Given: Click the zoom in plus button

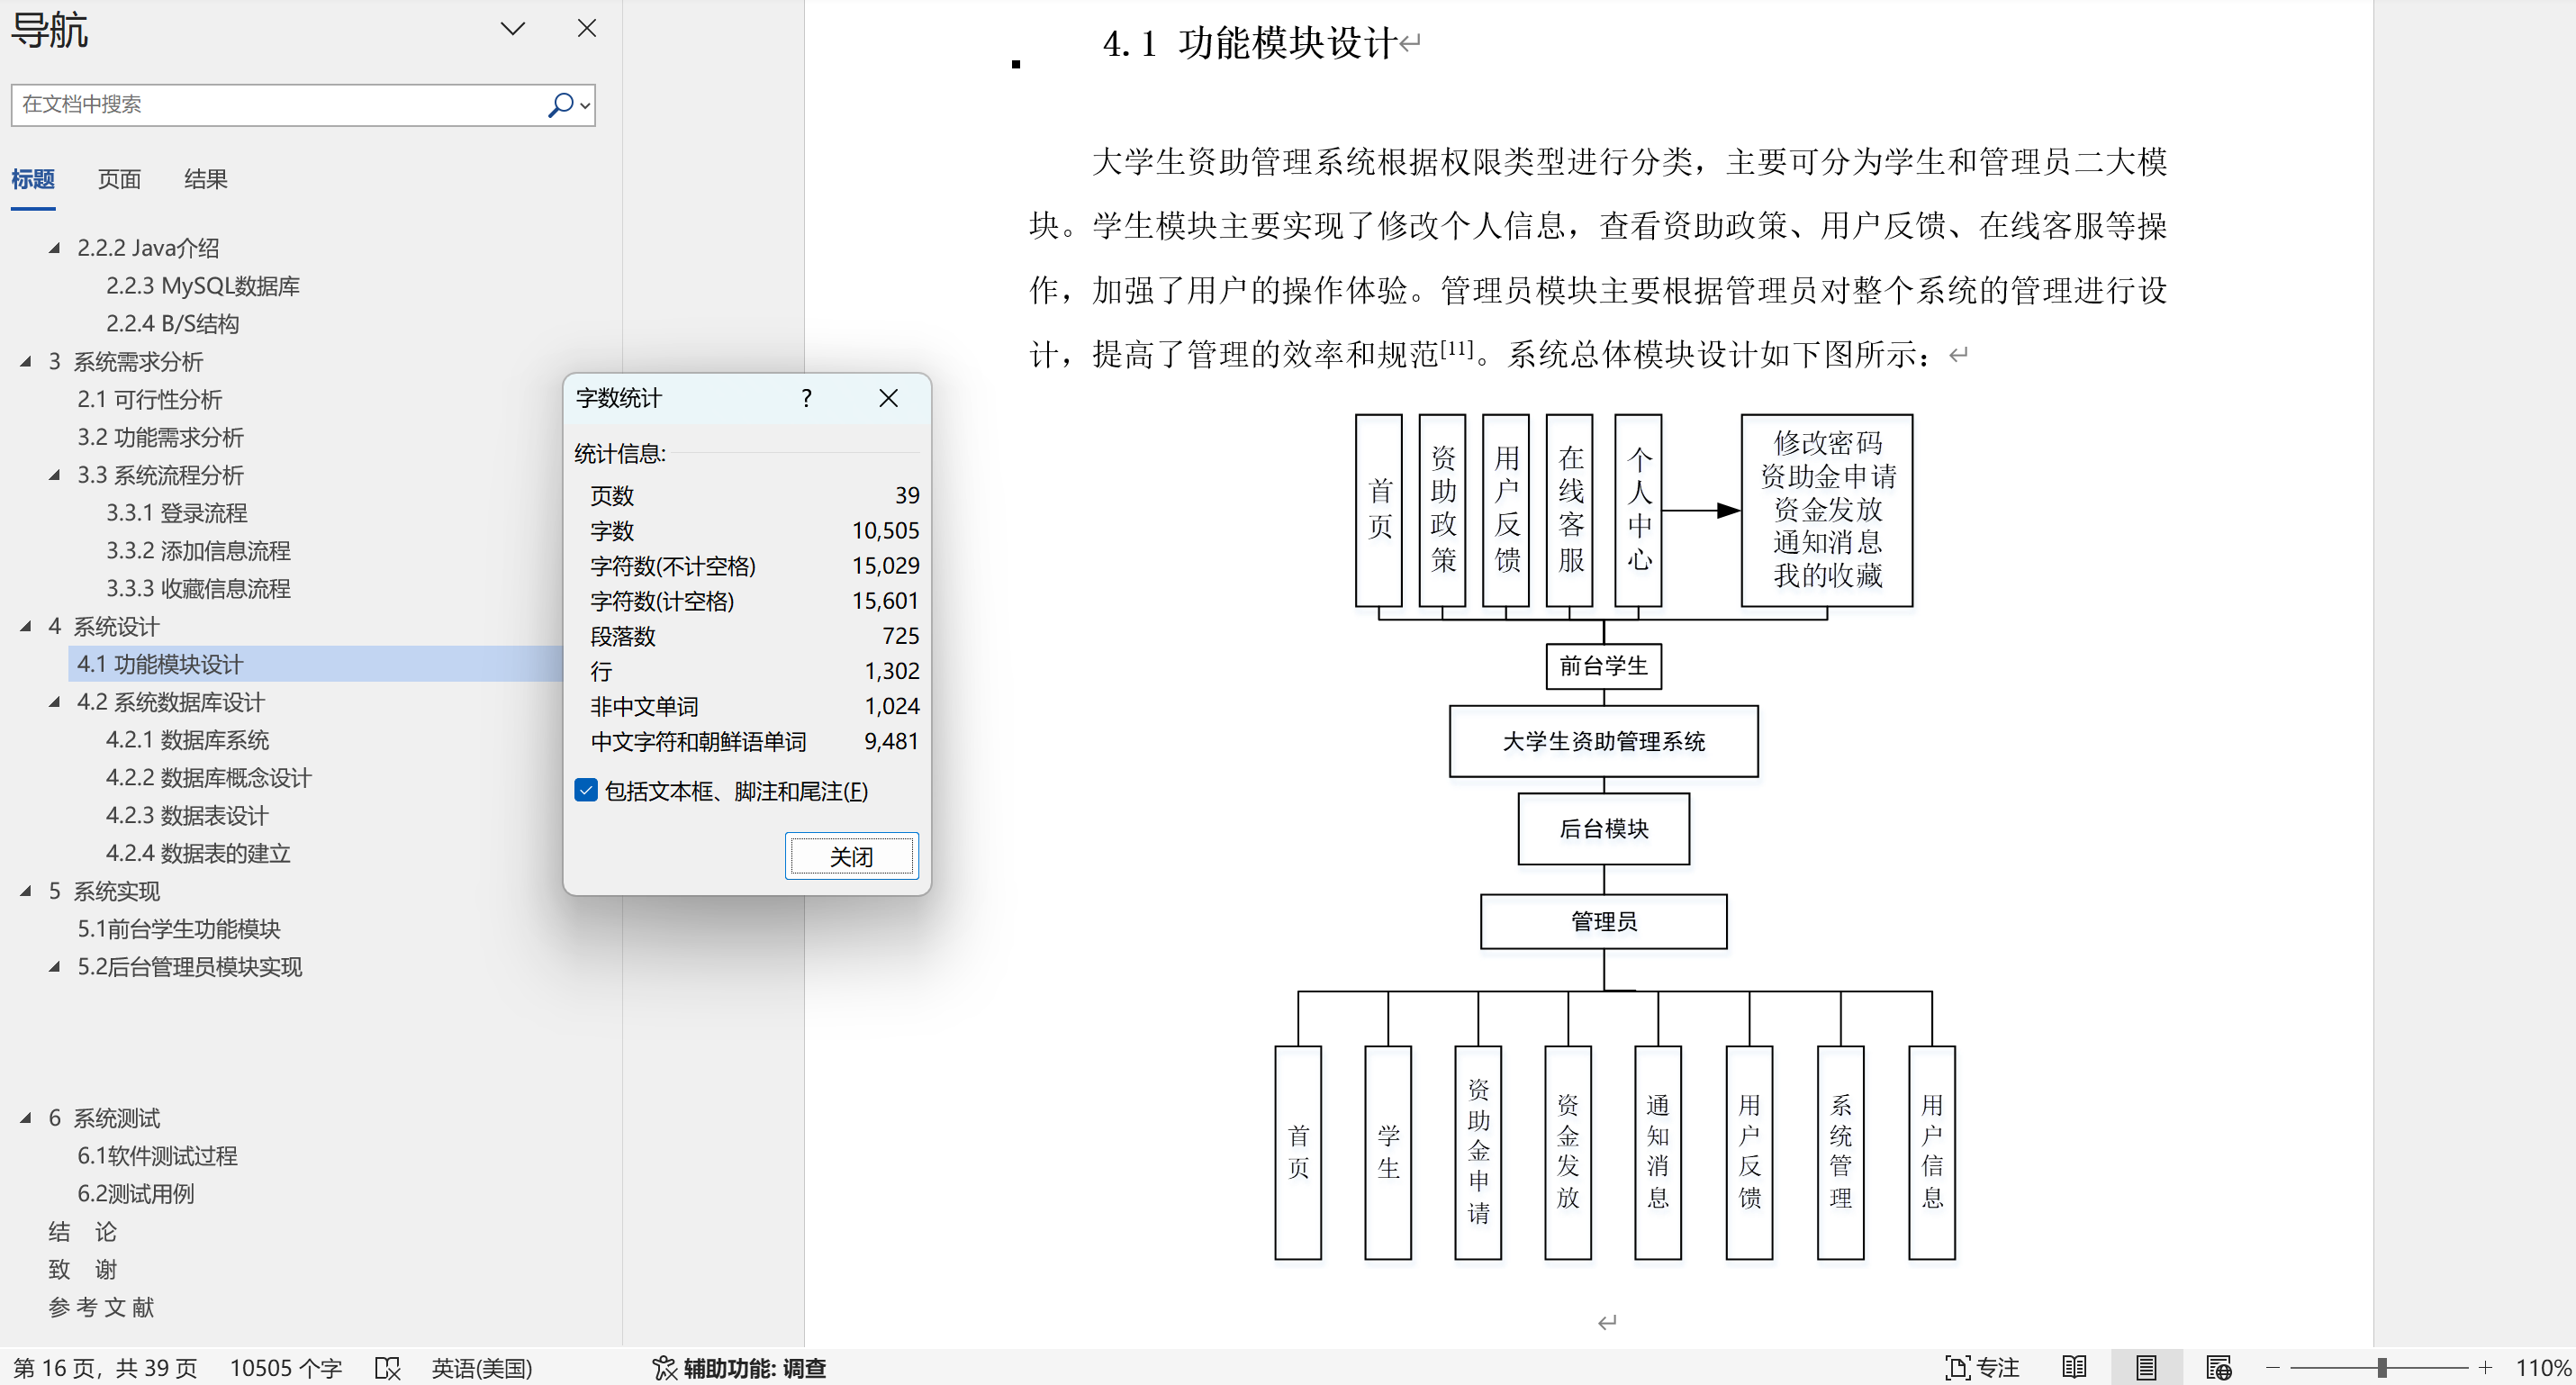Looking at the screenshot, I should pyautogui.click(x=2485, y=1367).
